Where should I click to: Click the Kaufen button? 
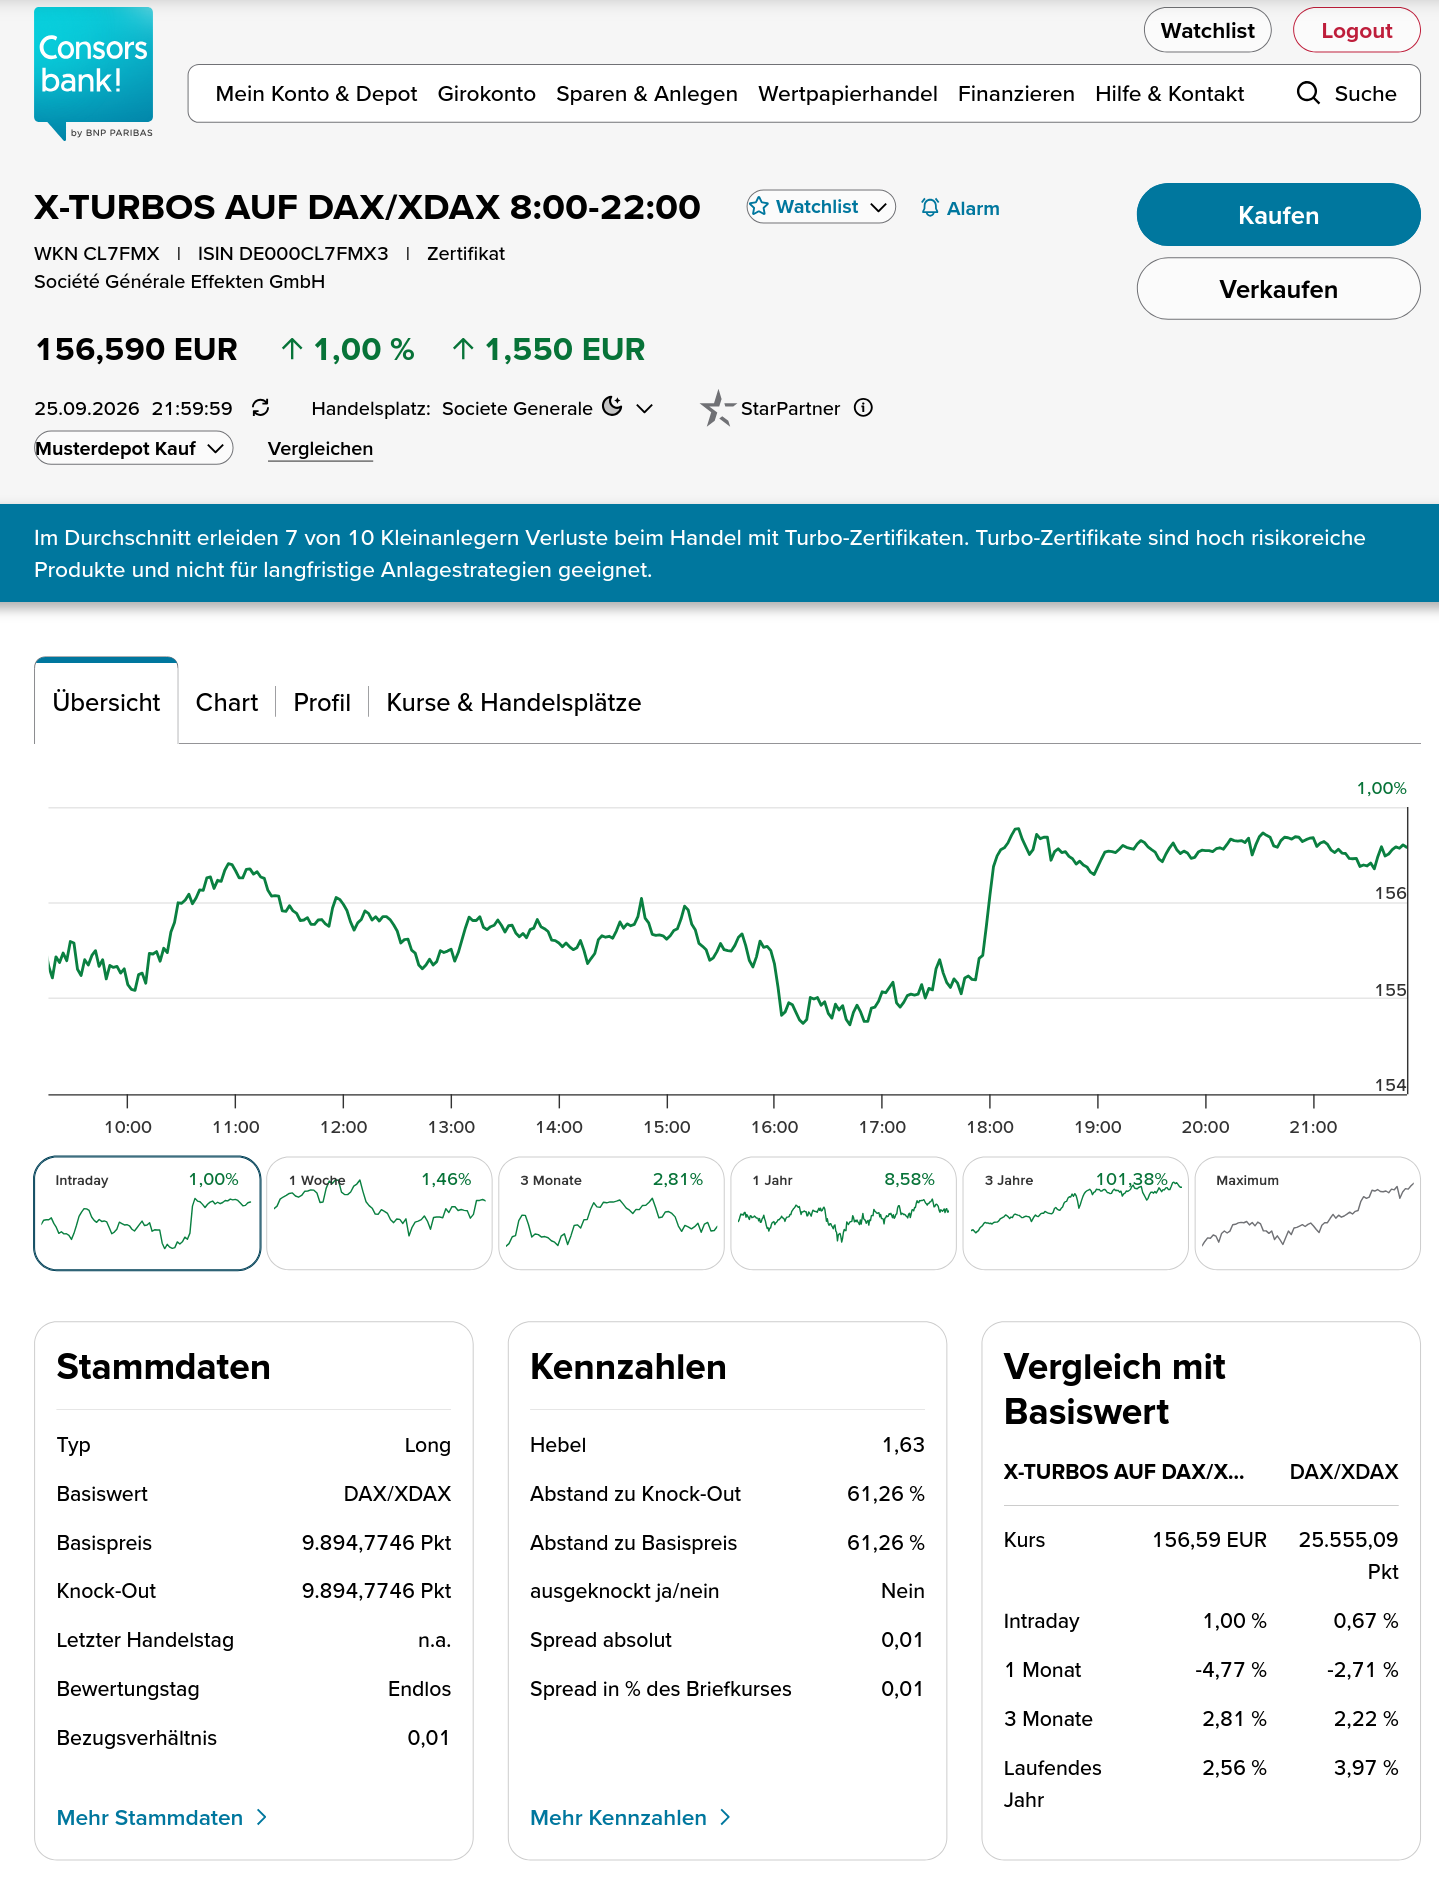(x=1278, y=215)
